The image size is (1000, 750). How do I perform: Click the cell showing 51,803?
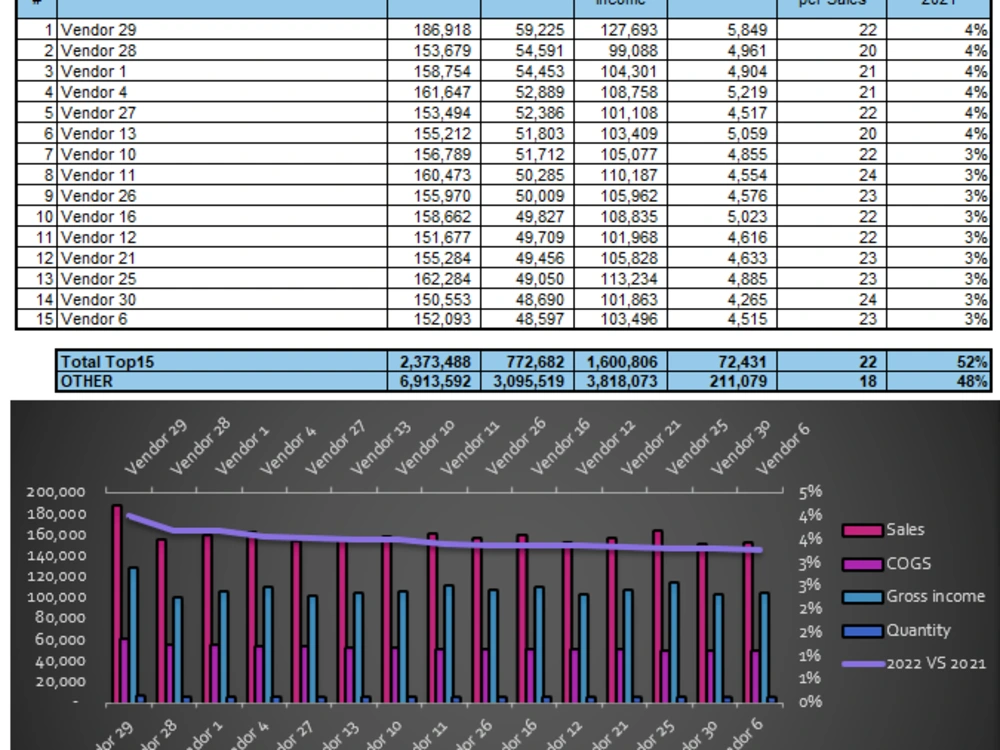527,133
